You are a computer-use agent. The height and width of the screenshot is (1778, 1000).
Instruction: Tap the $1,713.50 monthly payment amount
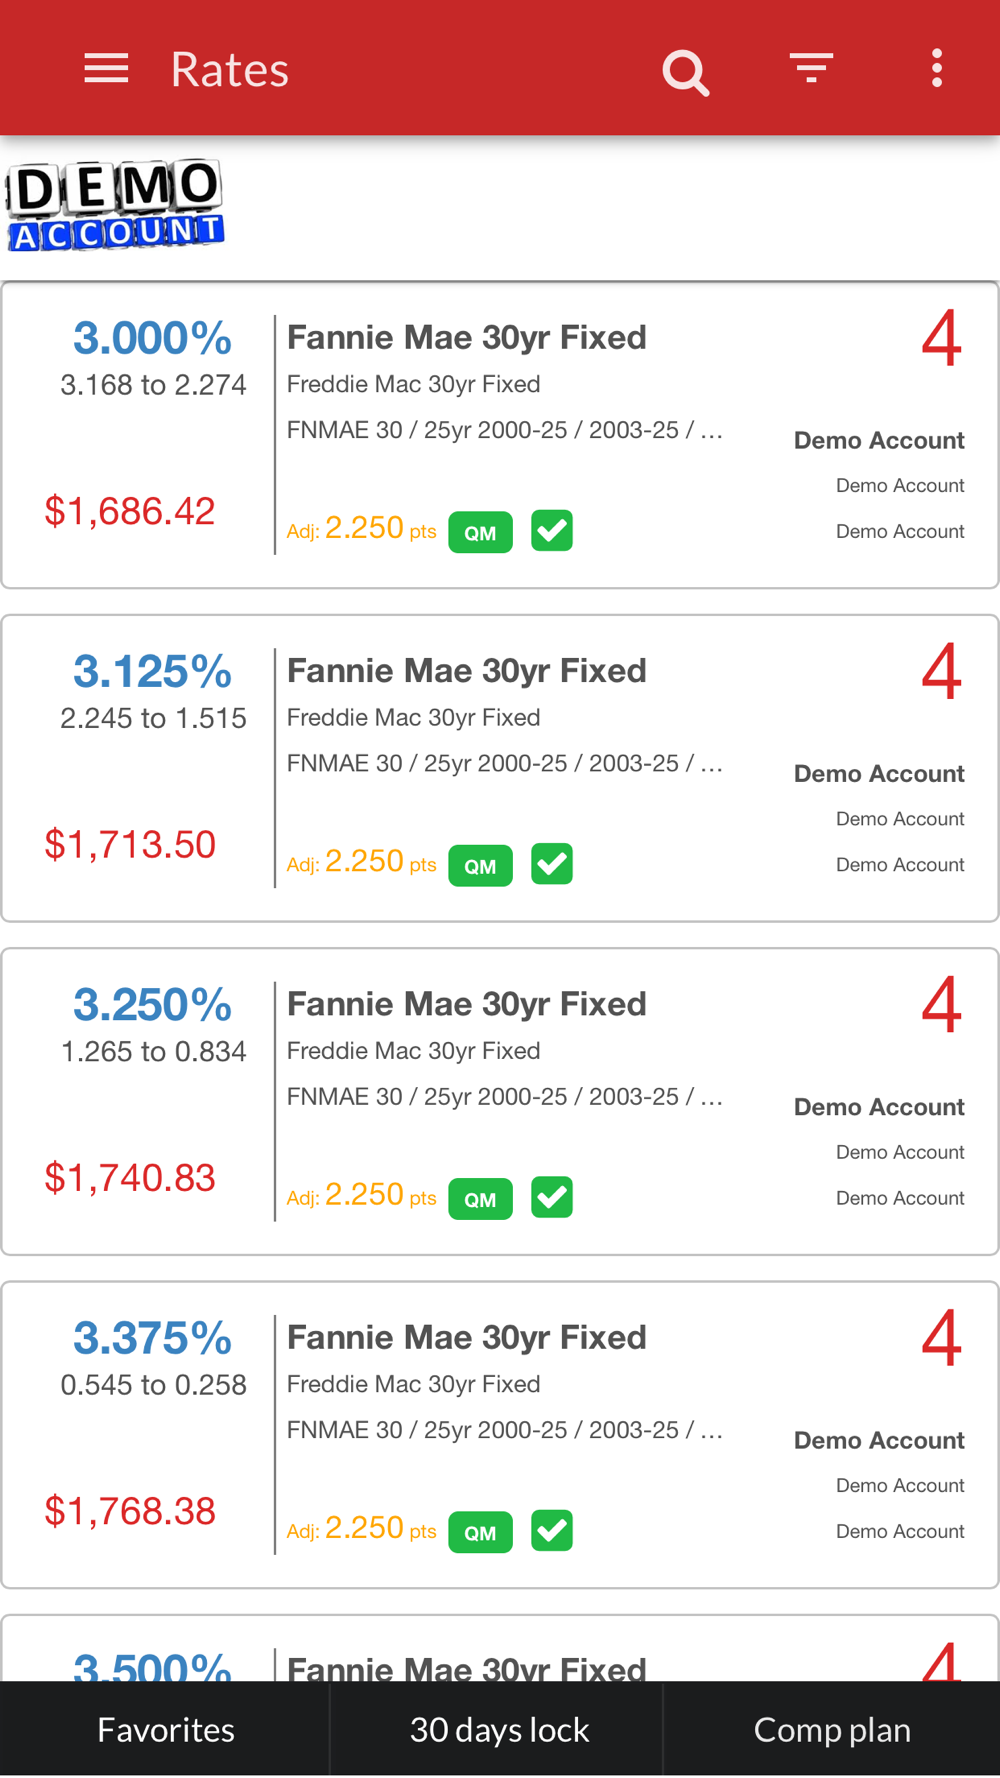(130, 845)
